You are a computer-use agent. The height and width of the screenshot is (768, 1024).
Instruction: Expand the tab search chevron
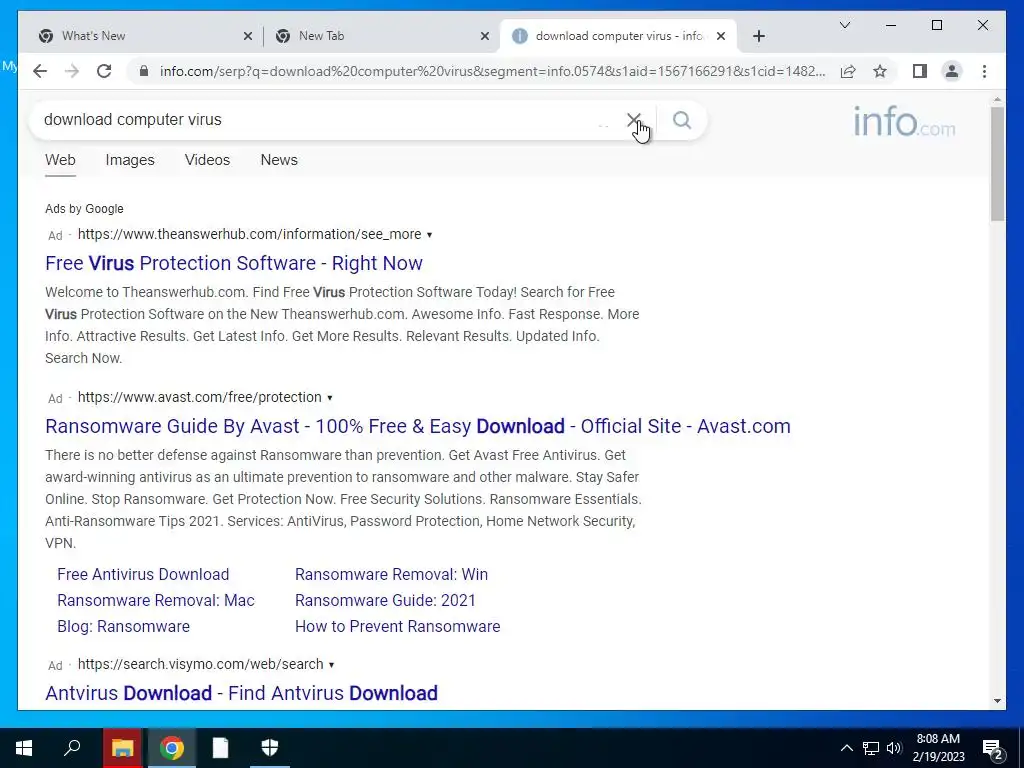click(x=844, y=25)
